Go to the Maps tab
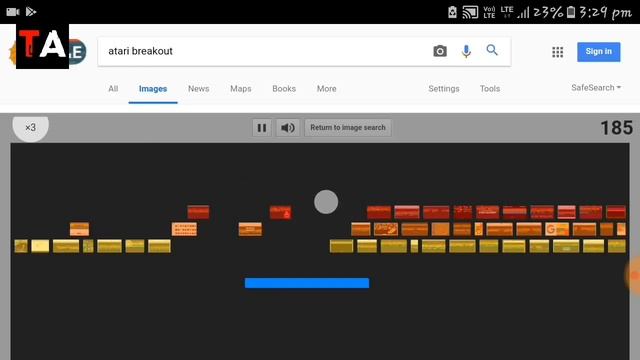This screenshot has width=640, height=360. 241,89
